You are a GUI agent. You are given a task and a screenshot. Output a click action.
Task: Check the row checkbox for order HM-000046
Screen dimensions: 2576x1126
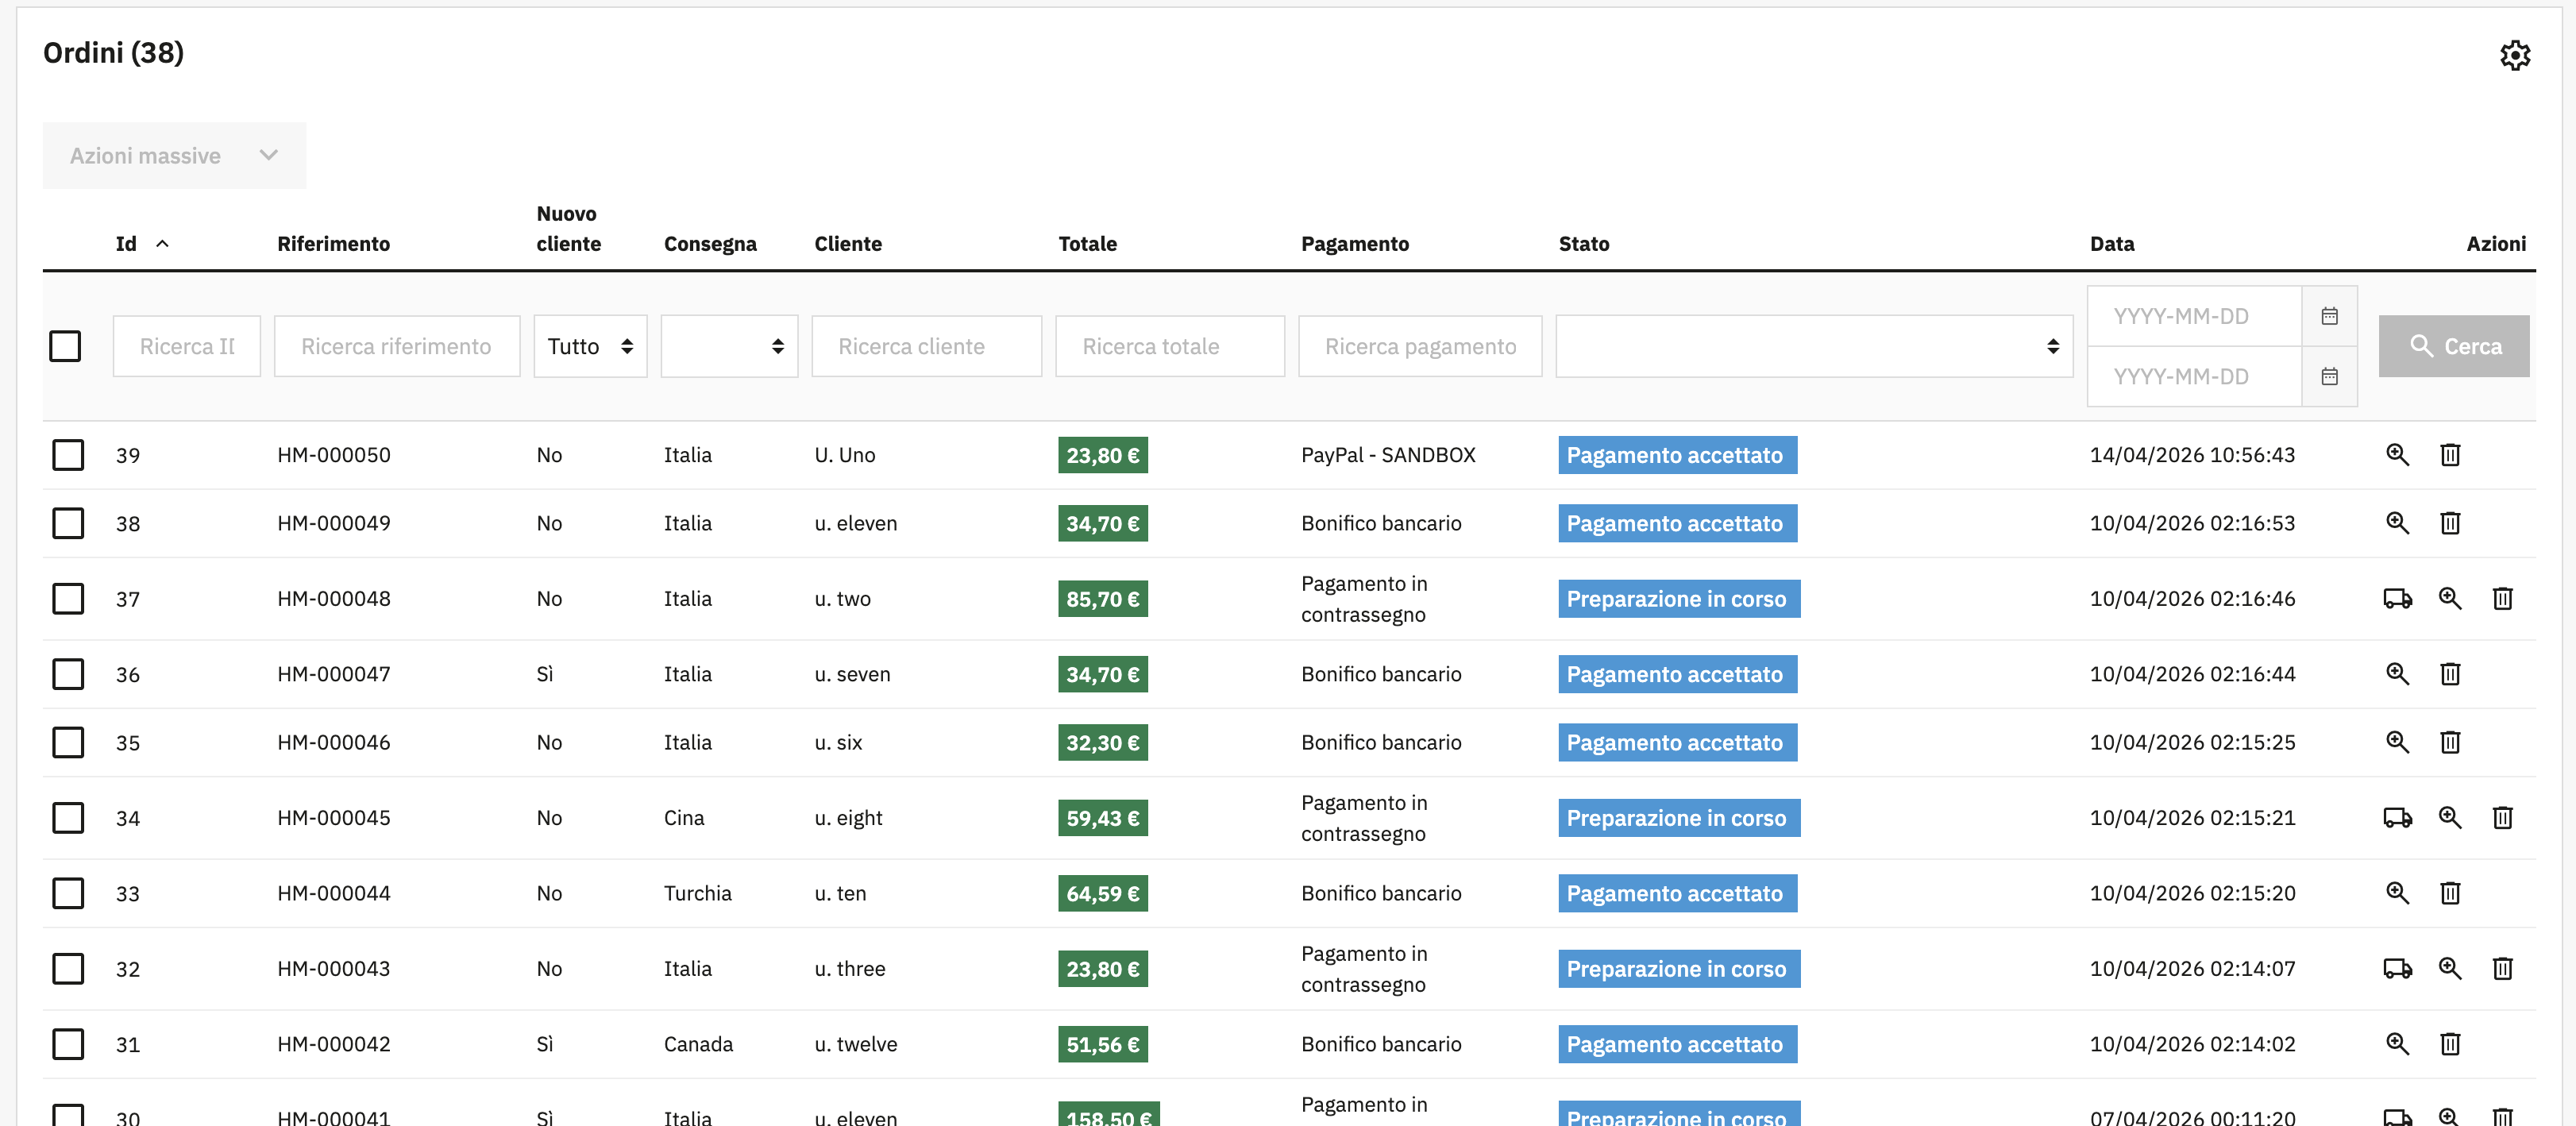pos(67,742)
